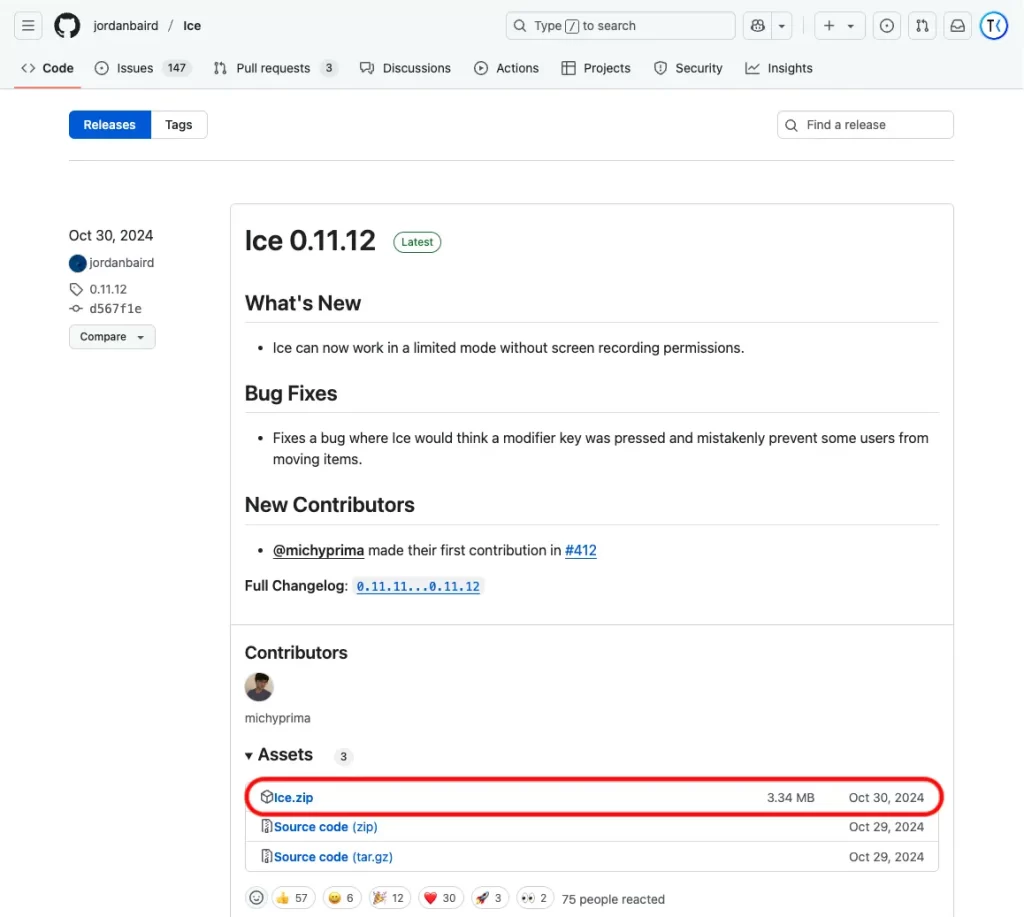Open Pull requests shortcut in header
1024x917 pixels.
pyautogui.click(x=921, y=25)
